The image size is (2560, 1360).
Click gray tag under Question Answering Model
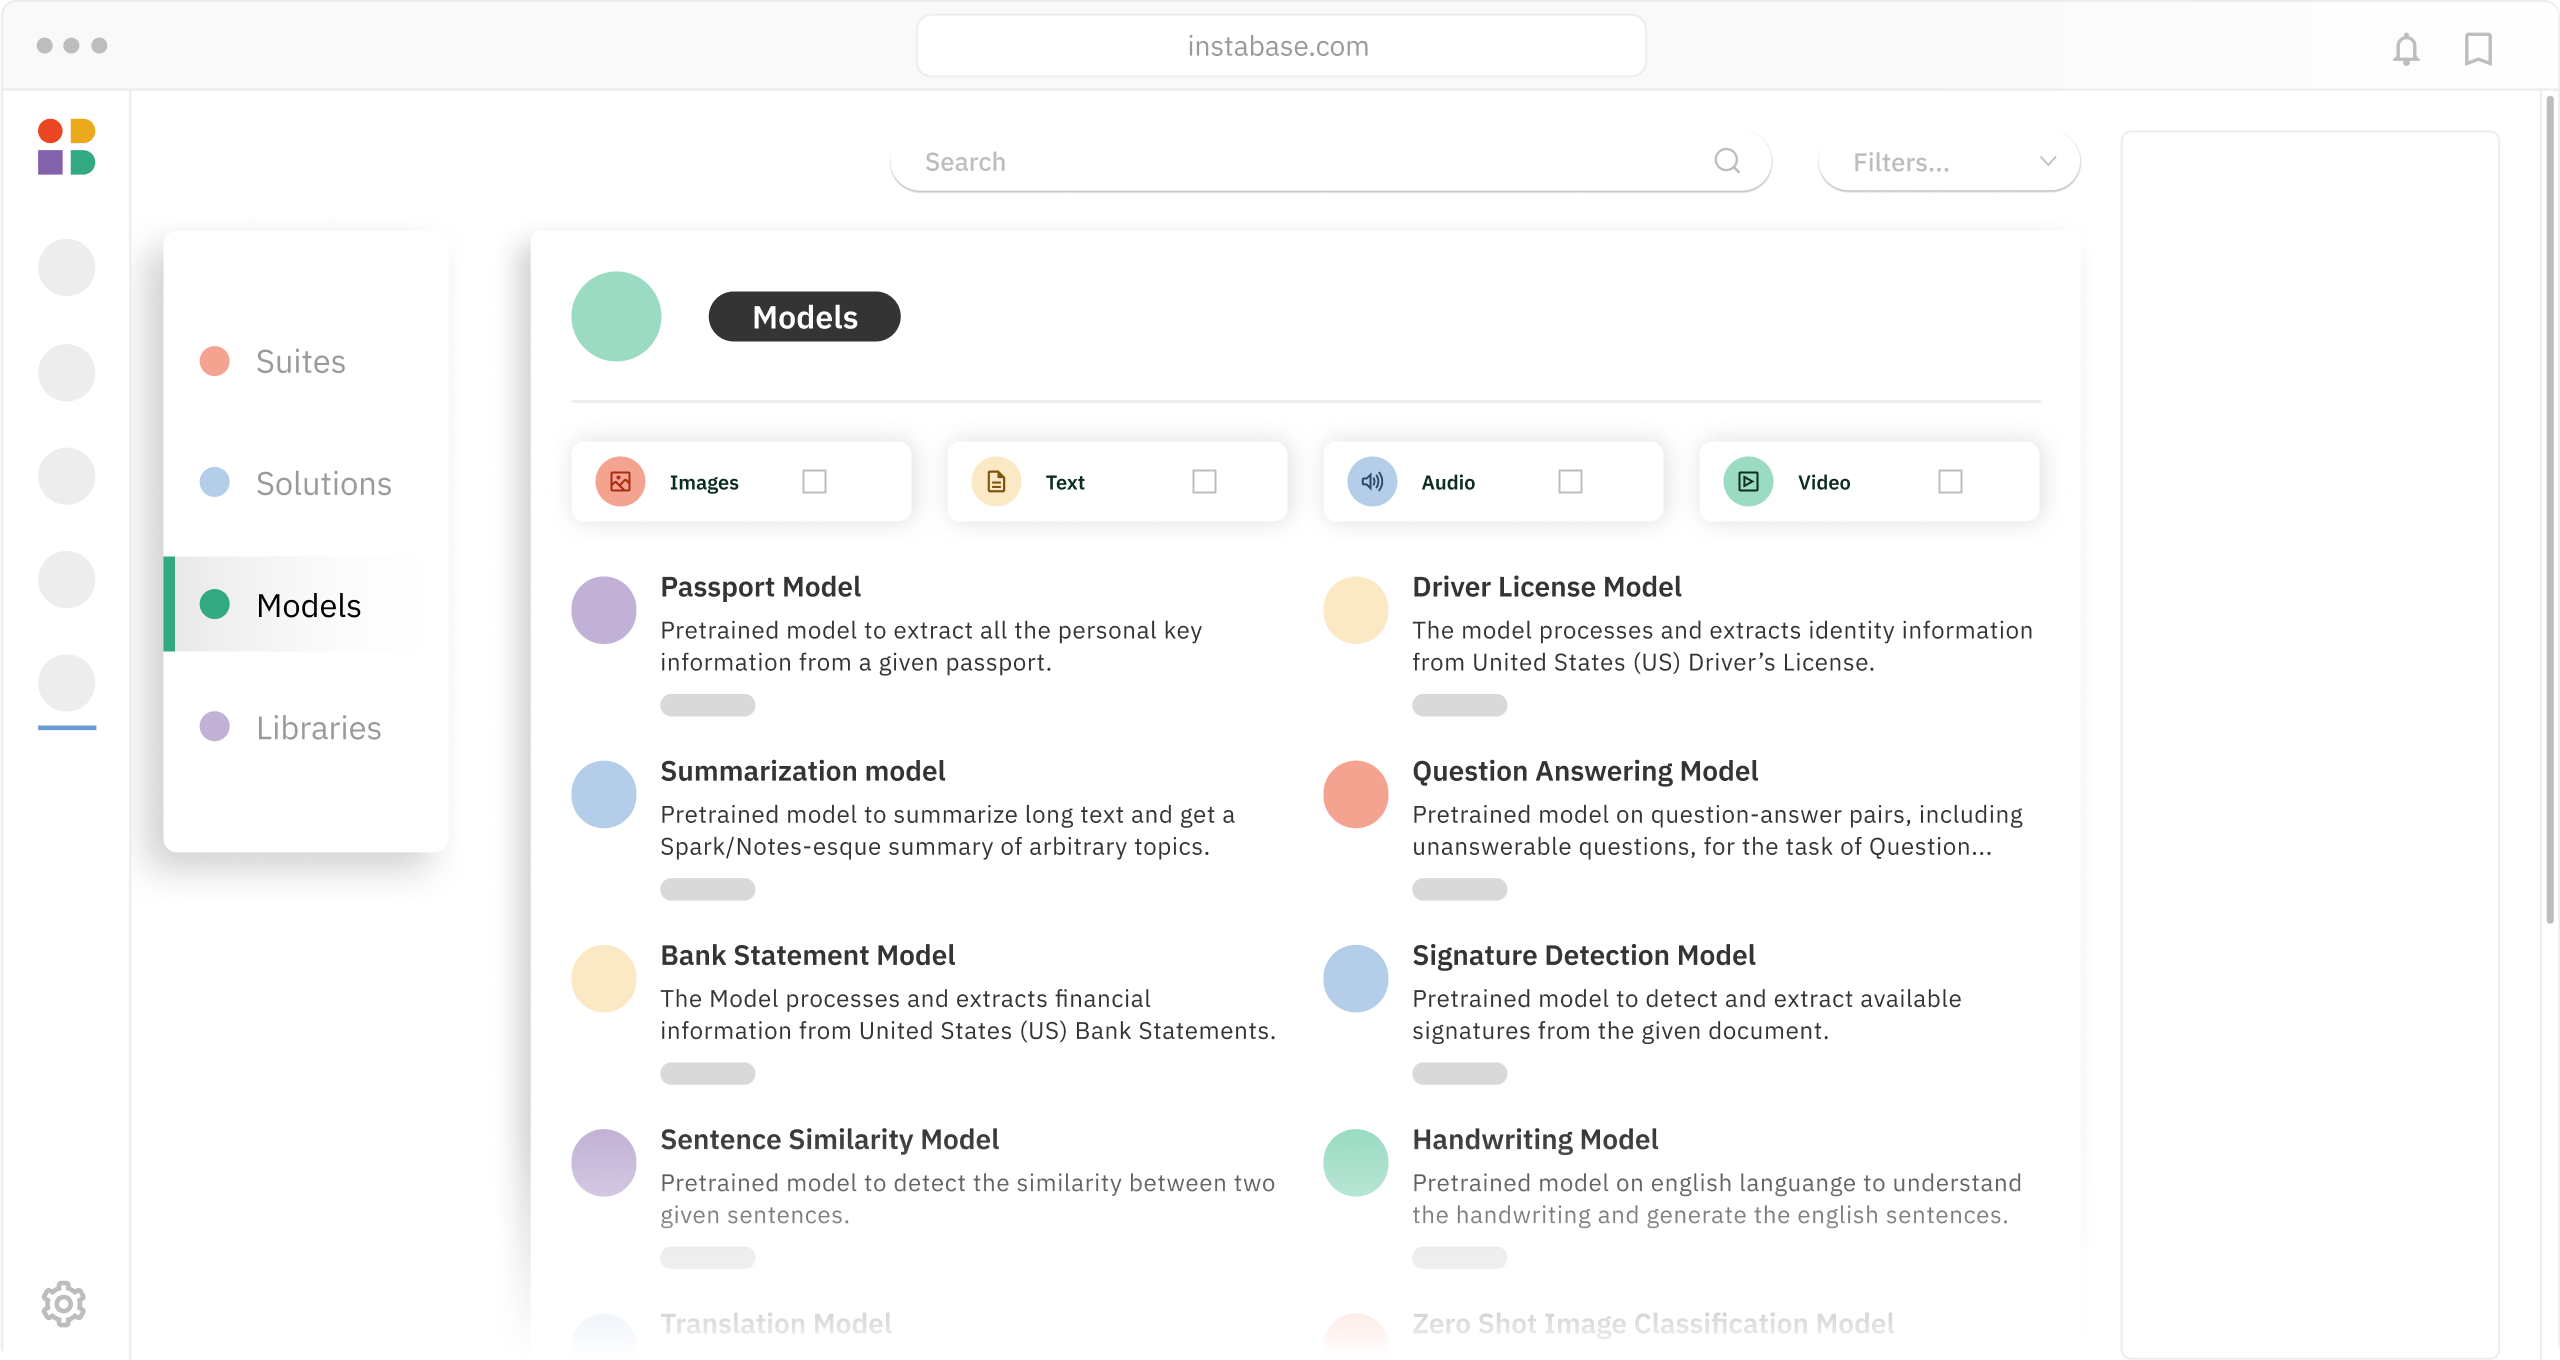click(1459, 889)
